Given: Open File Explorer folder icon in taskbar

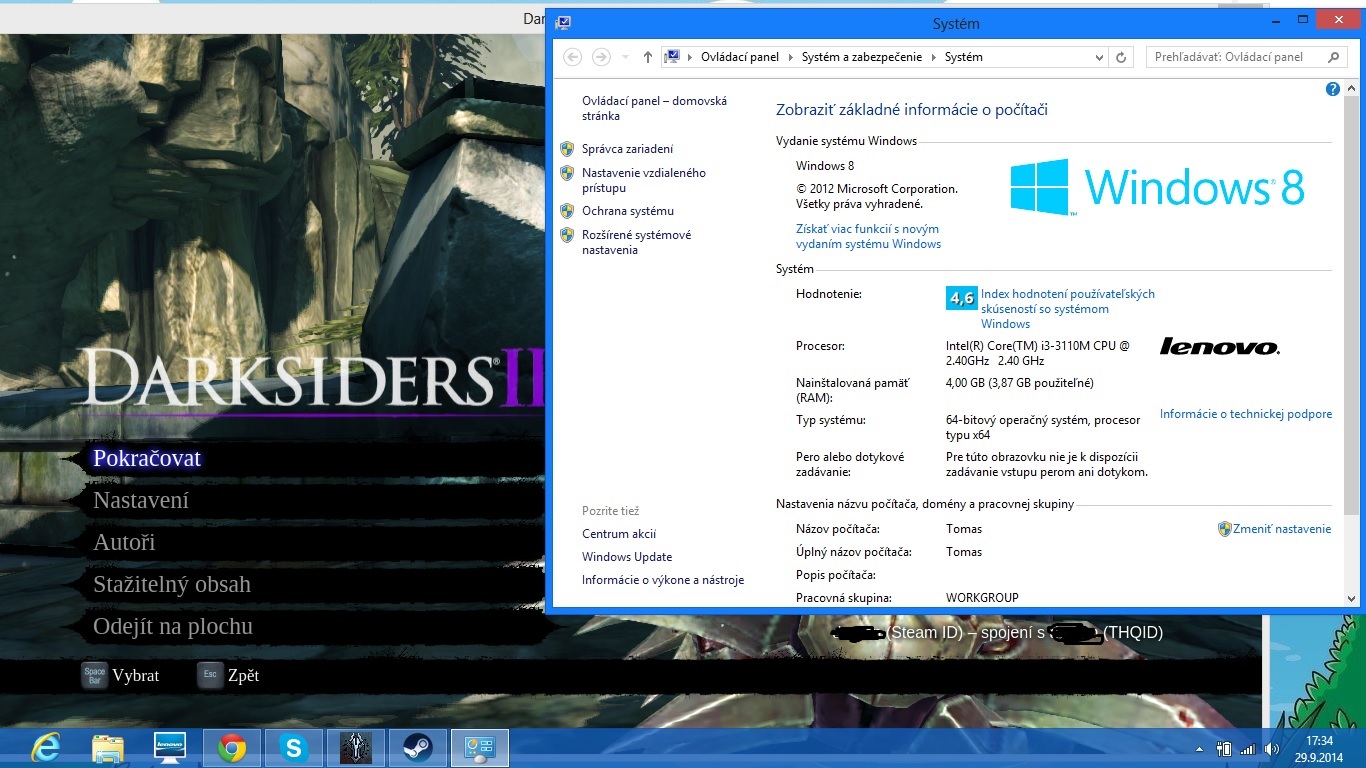Looking at the screenshot, I should 108,747.
